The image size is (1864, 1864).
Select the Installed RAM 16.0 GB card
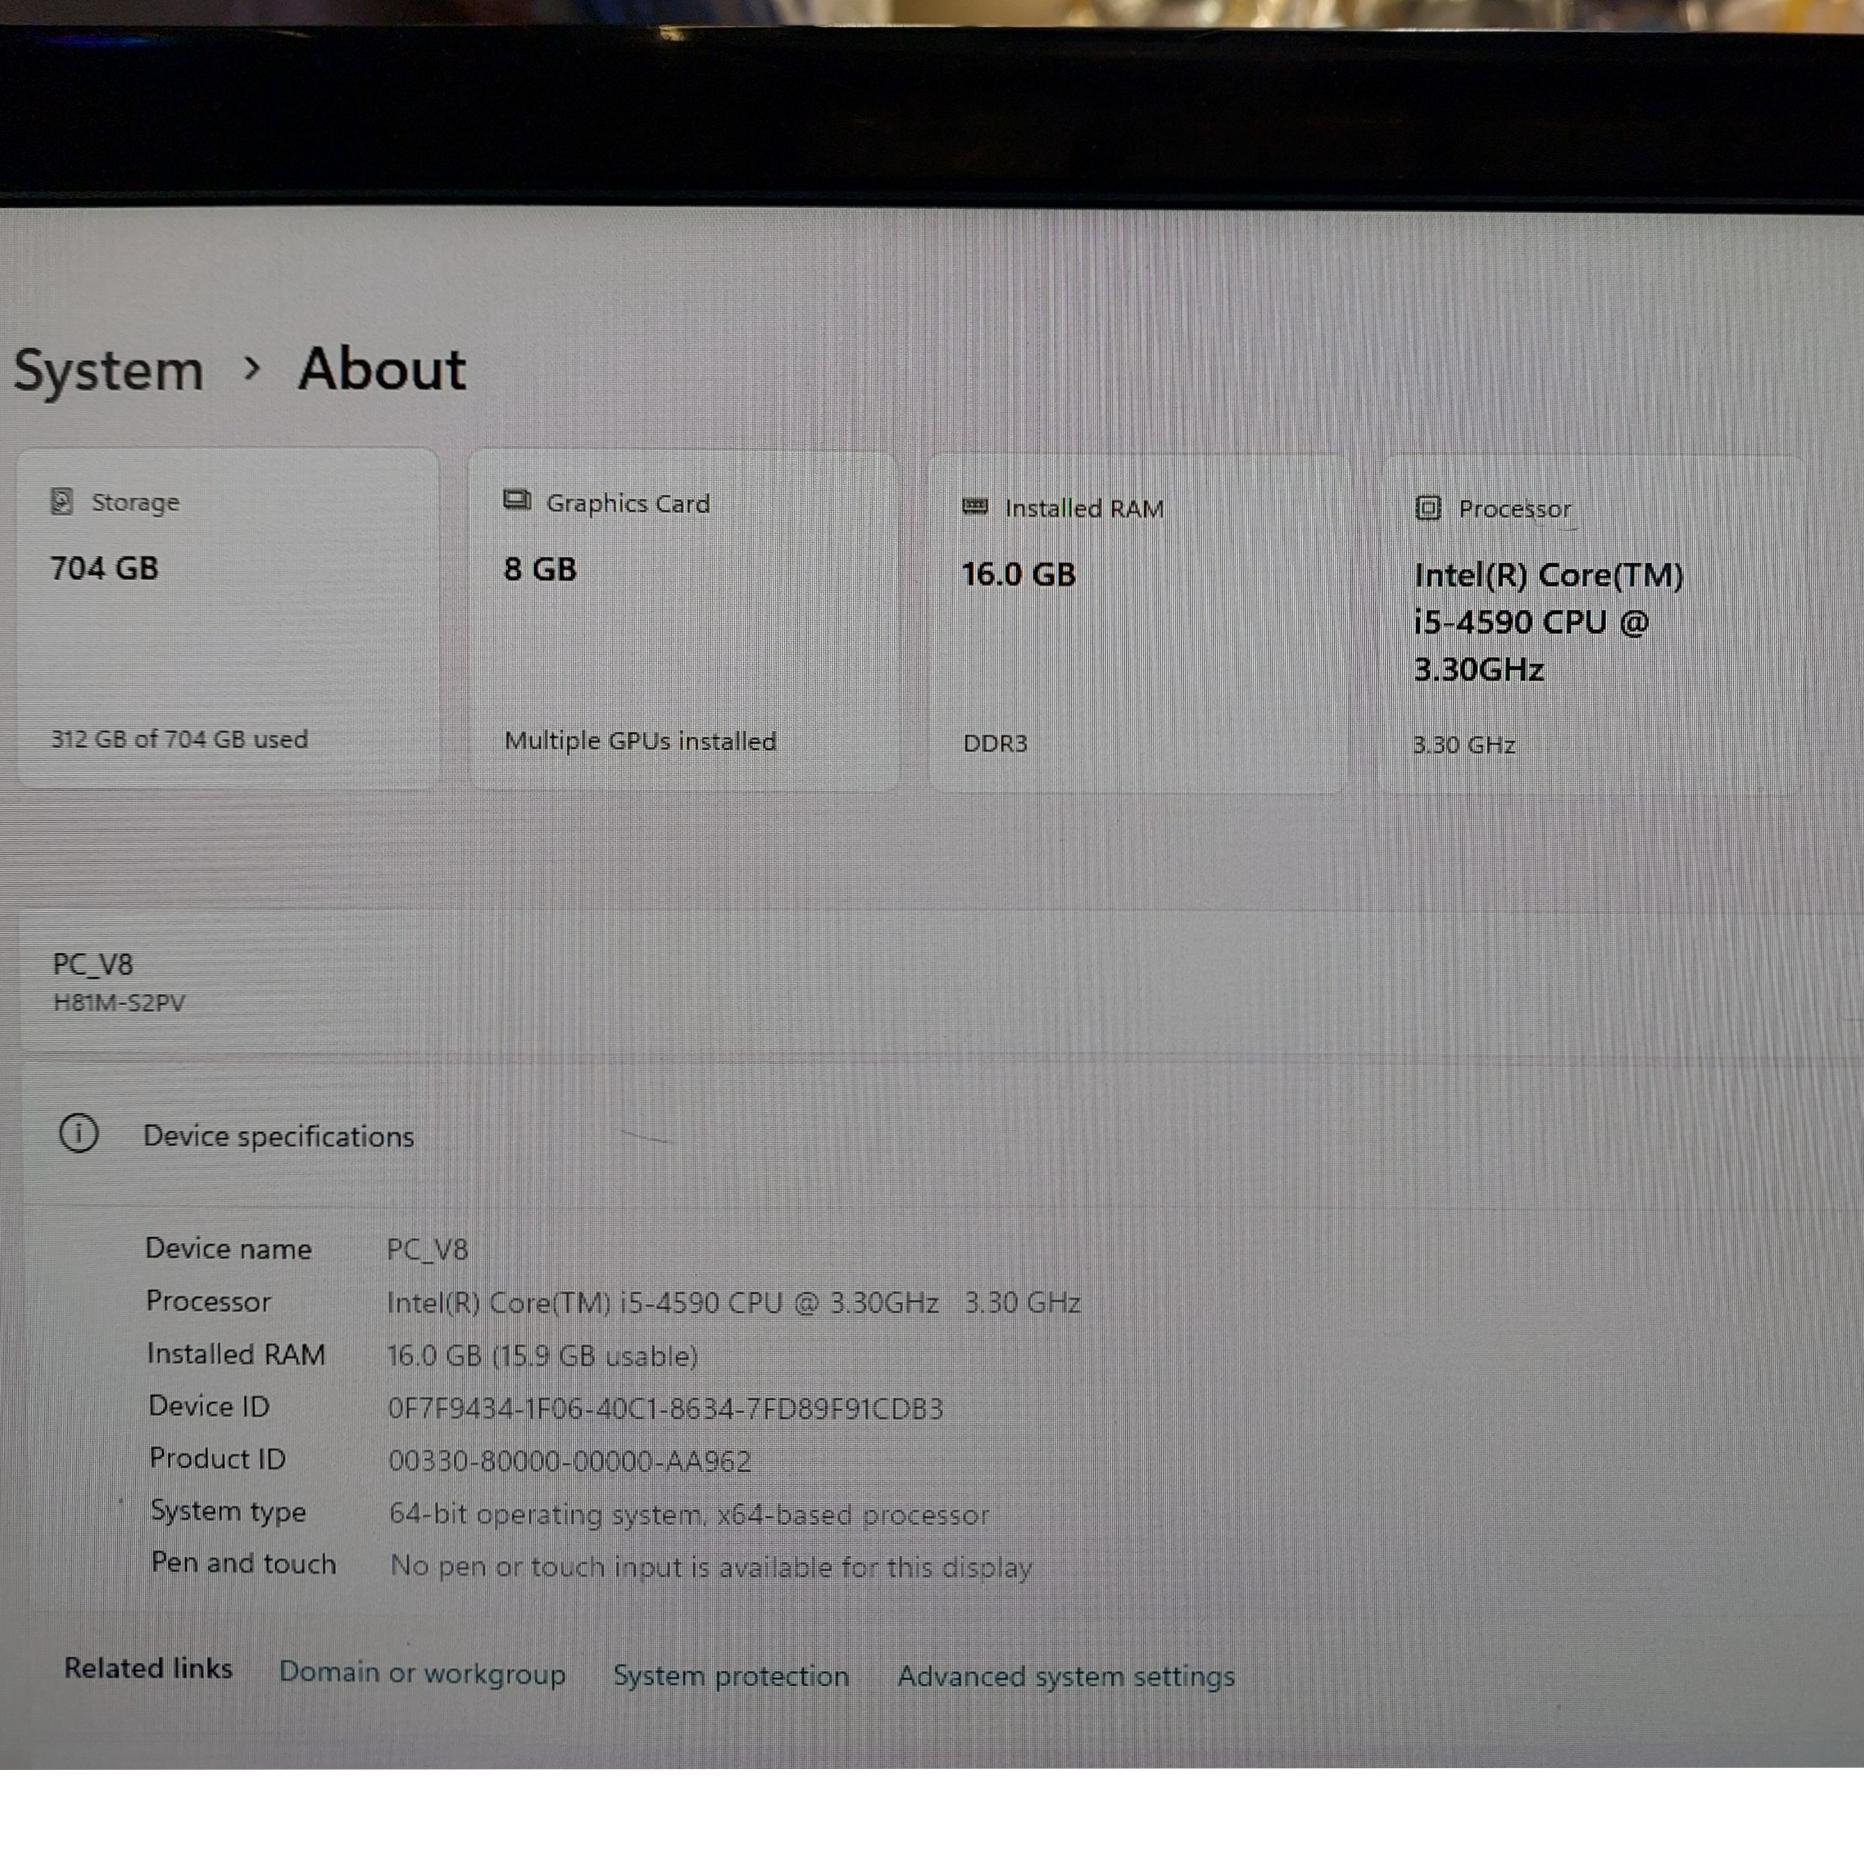[x=1138, y=624]
